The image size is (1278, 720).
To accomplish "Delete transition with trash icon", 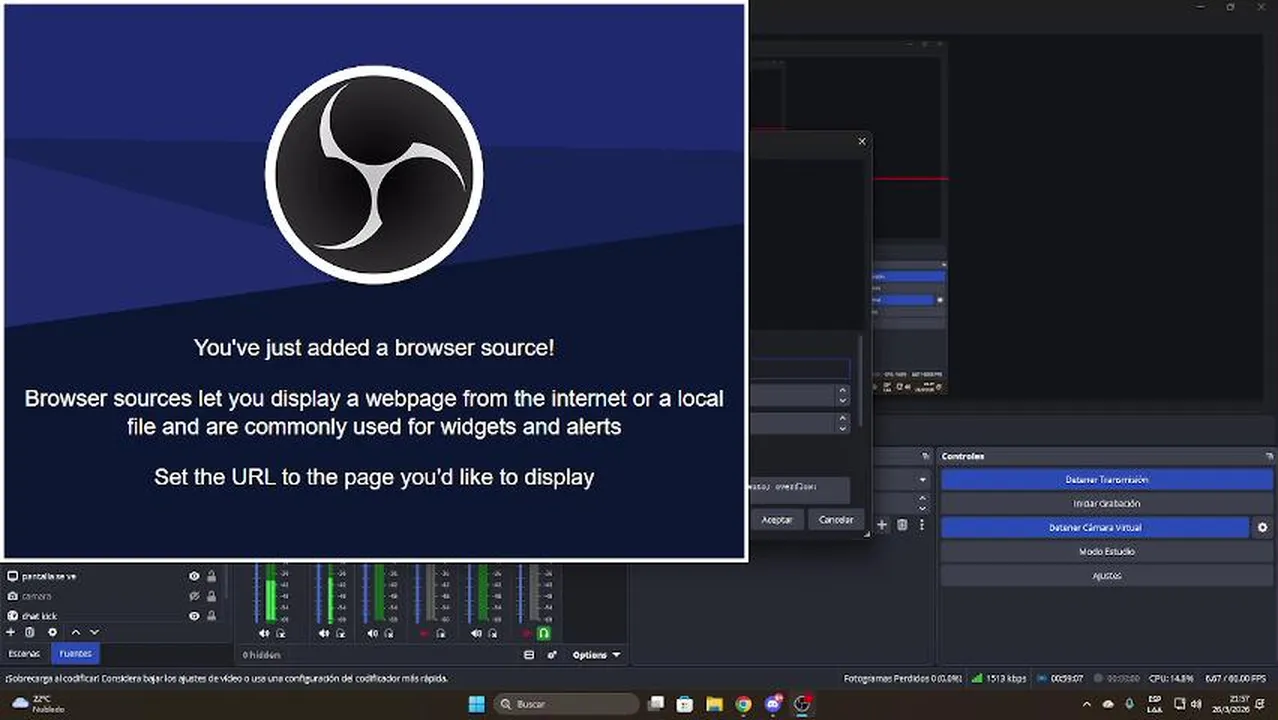I will [x=902, y=525].
